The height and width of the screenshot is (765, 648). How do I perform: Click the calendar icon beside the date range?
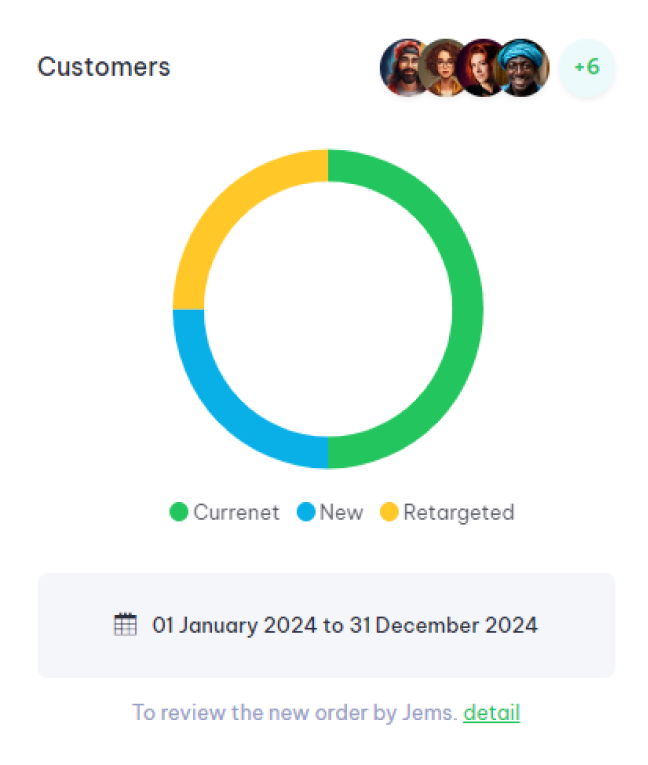pos(125,625)
